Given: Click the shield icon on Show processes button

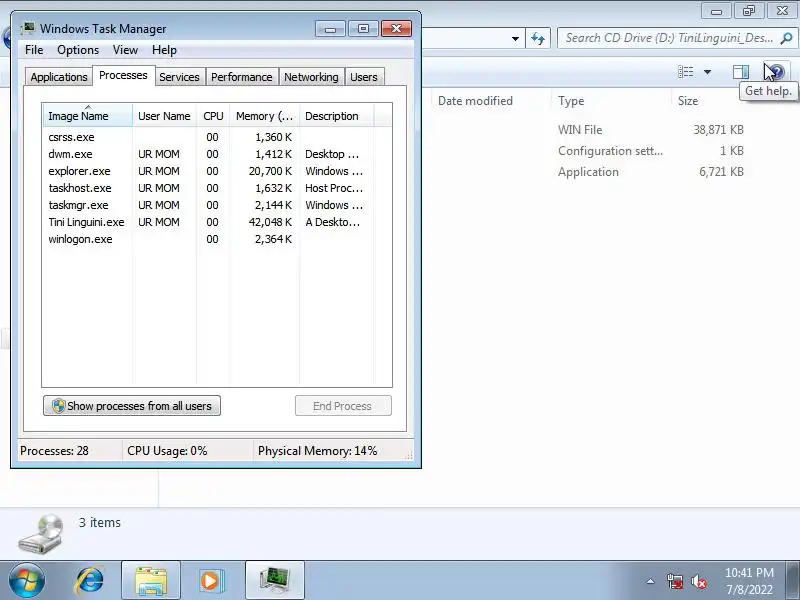Looking at the screenshot, I should 58,406.
